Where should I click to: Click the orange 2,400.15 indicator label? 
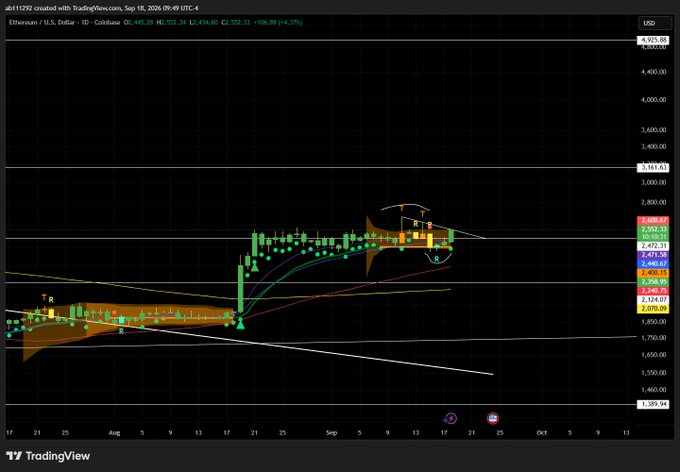pyautogui.click(x=653, y=273)
